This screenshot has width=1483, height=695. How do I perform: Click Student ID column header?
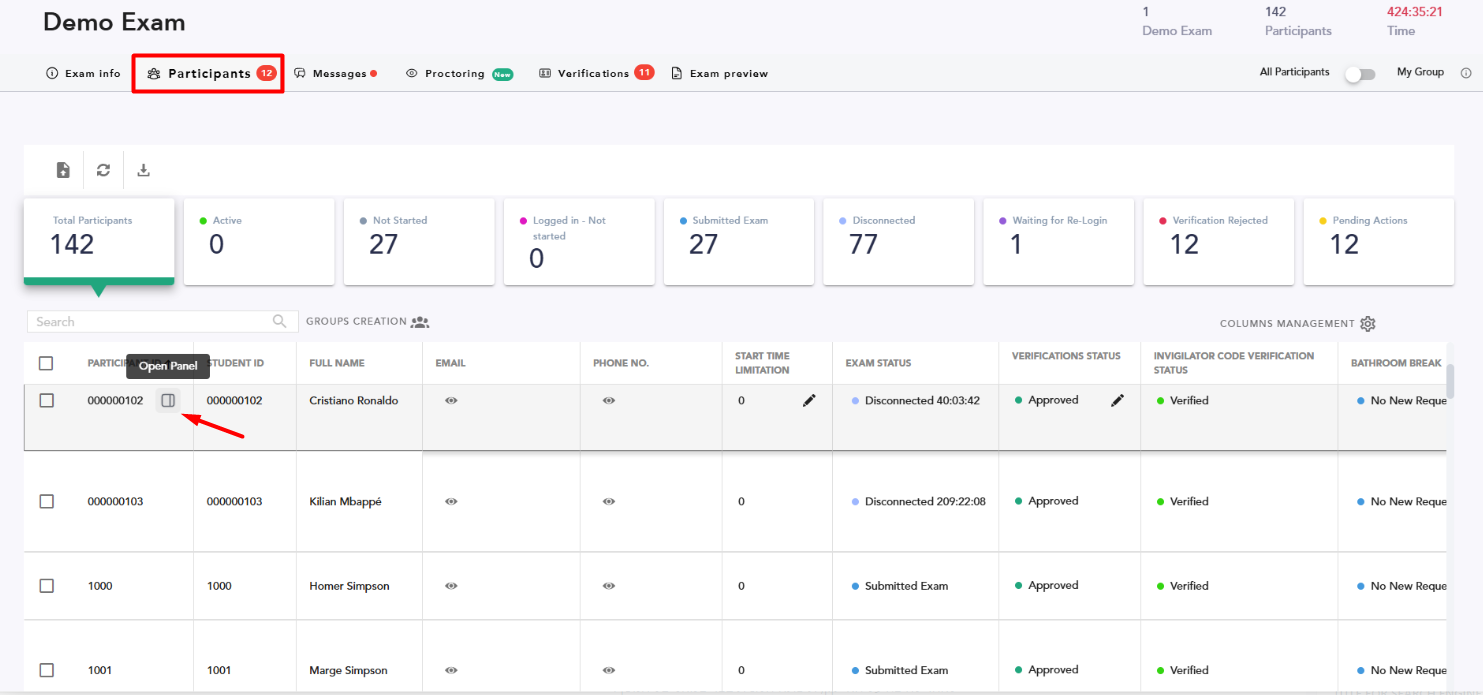[x=236, y=363]
